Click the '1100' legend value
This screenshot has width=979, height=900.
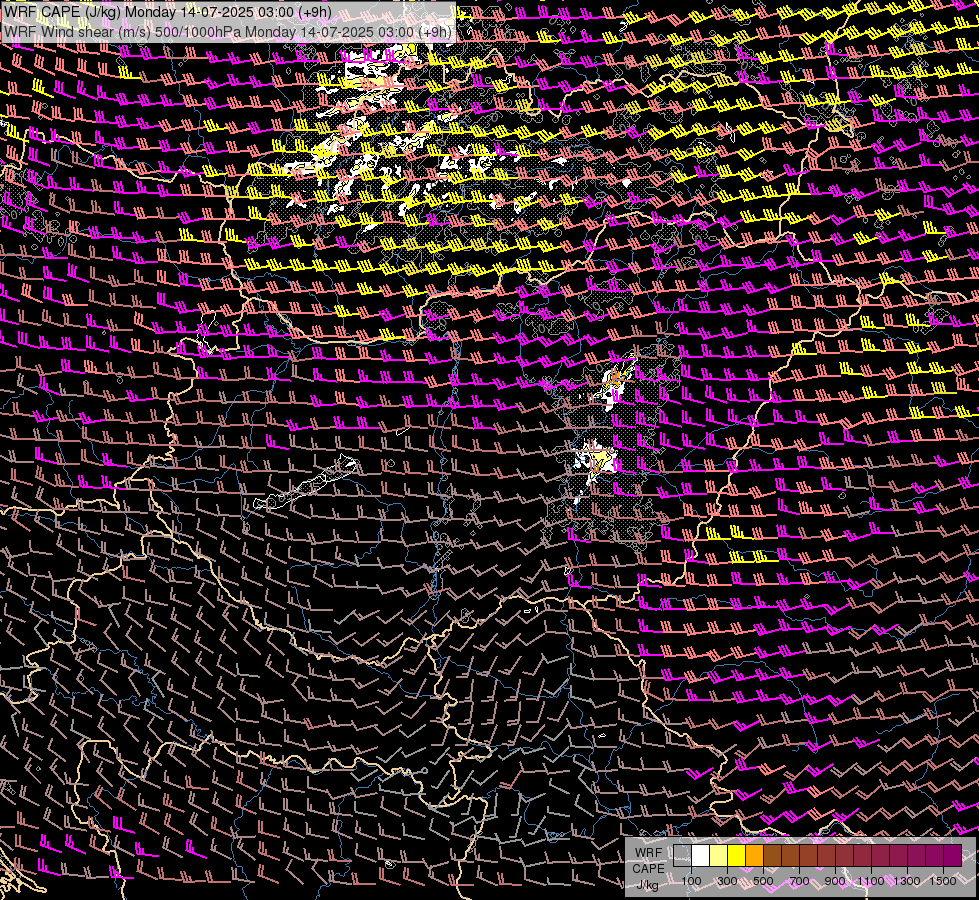tap(871, 881)
